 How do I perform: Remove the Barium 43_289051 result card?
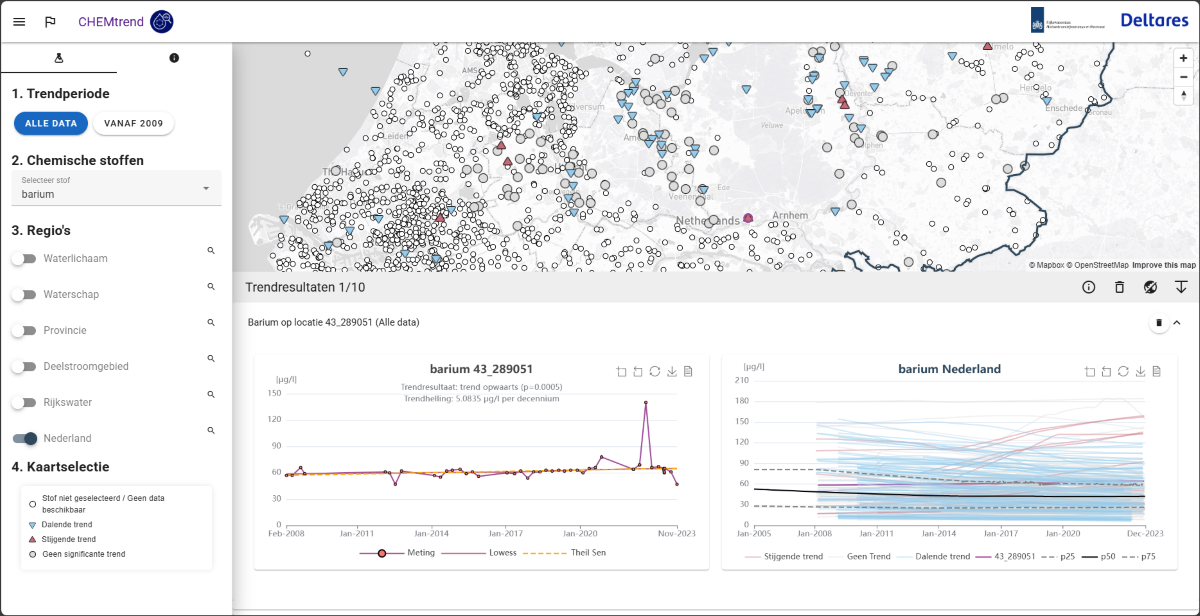[x=1159, y=323]
